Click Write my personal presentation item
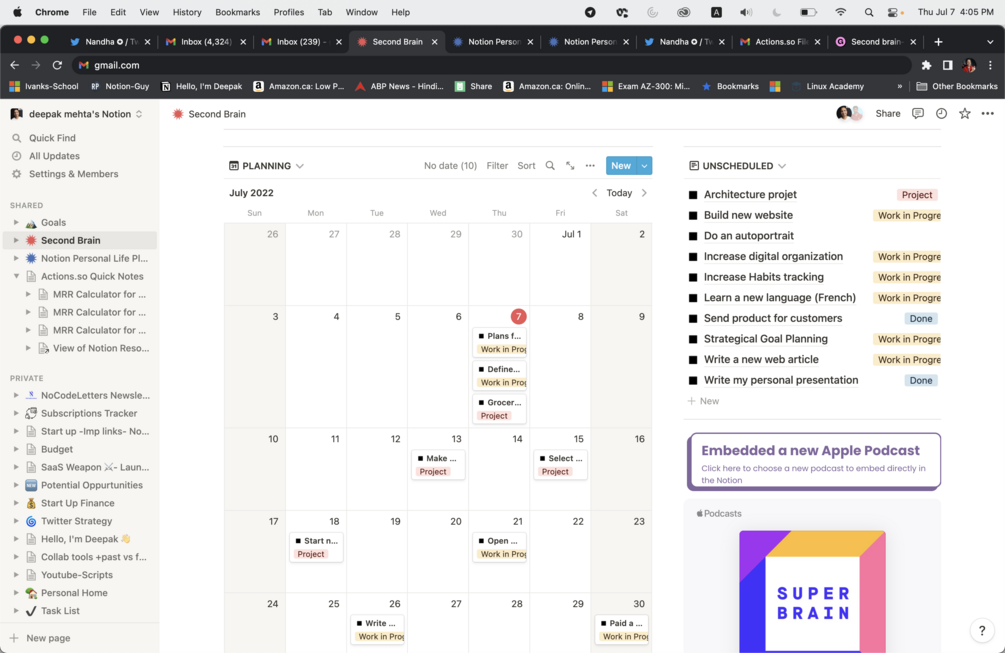The image size is (1005, 653). pos(781,380)
